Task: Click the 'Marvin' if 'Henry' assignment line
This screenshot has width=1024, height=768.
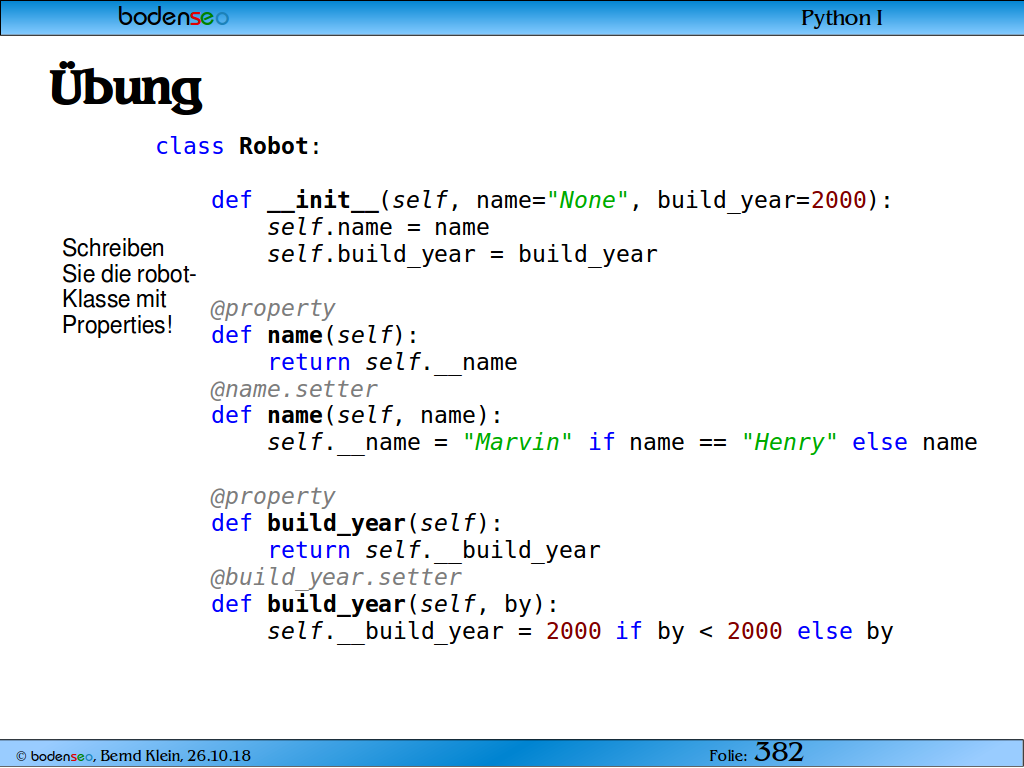Action: tap(622, 443)
